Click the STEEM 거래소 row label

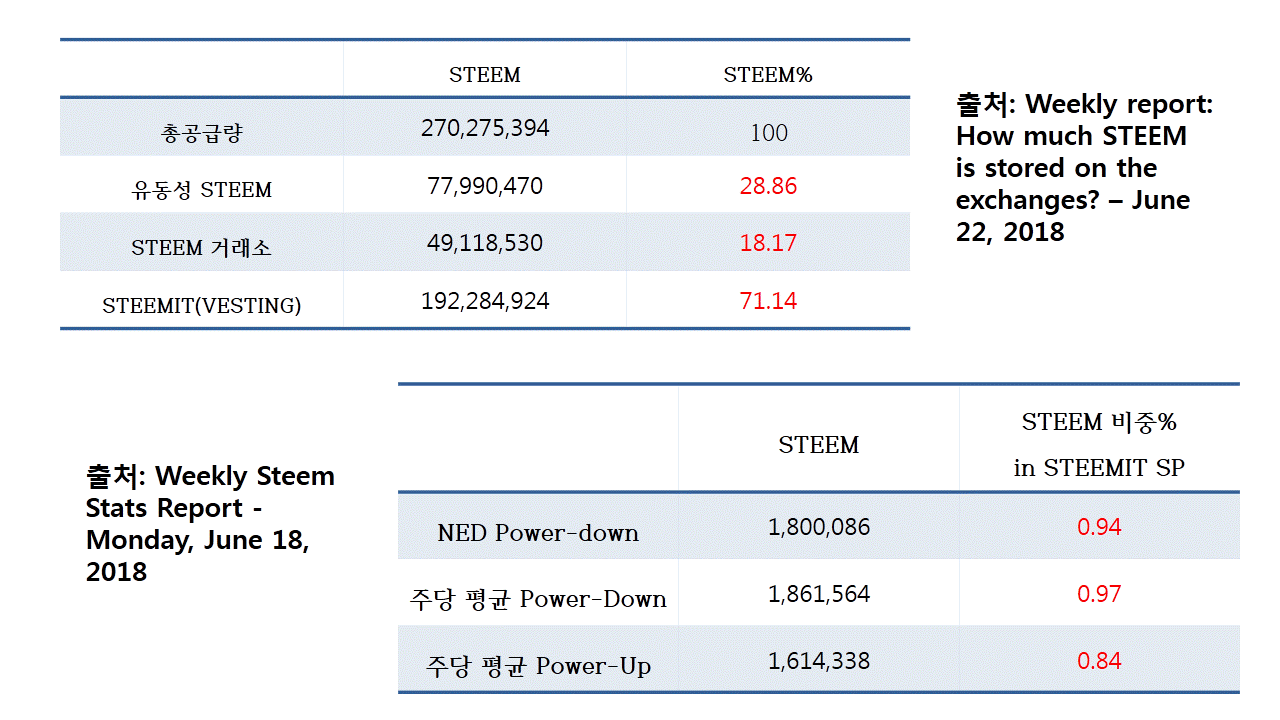201,248
